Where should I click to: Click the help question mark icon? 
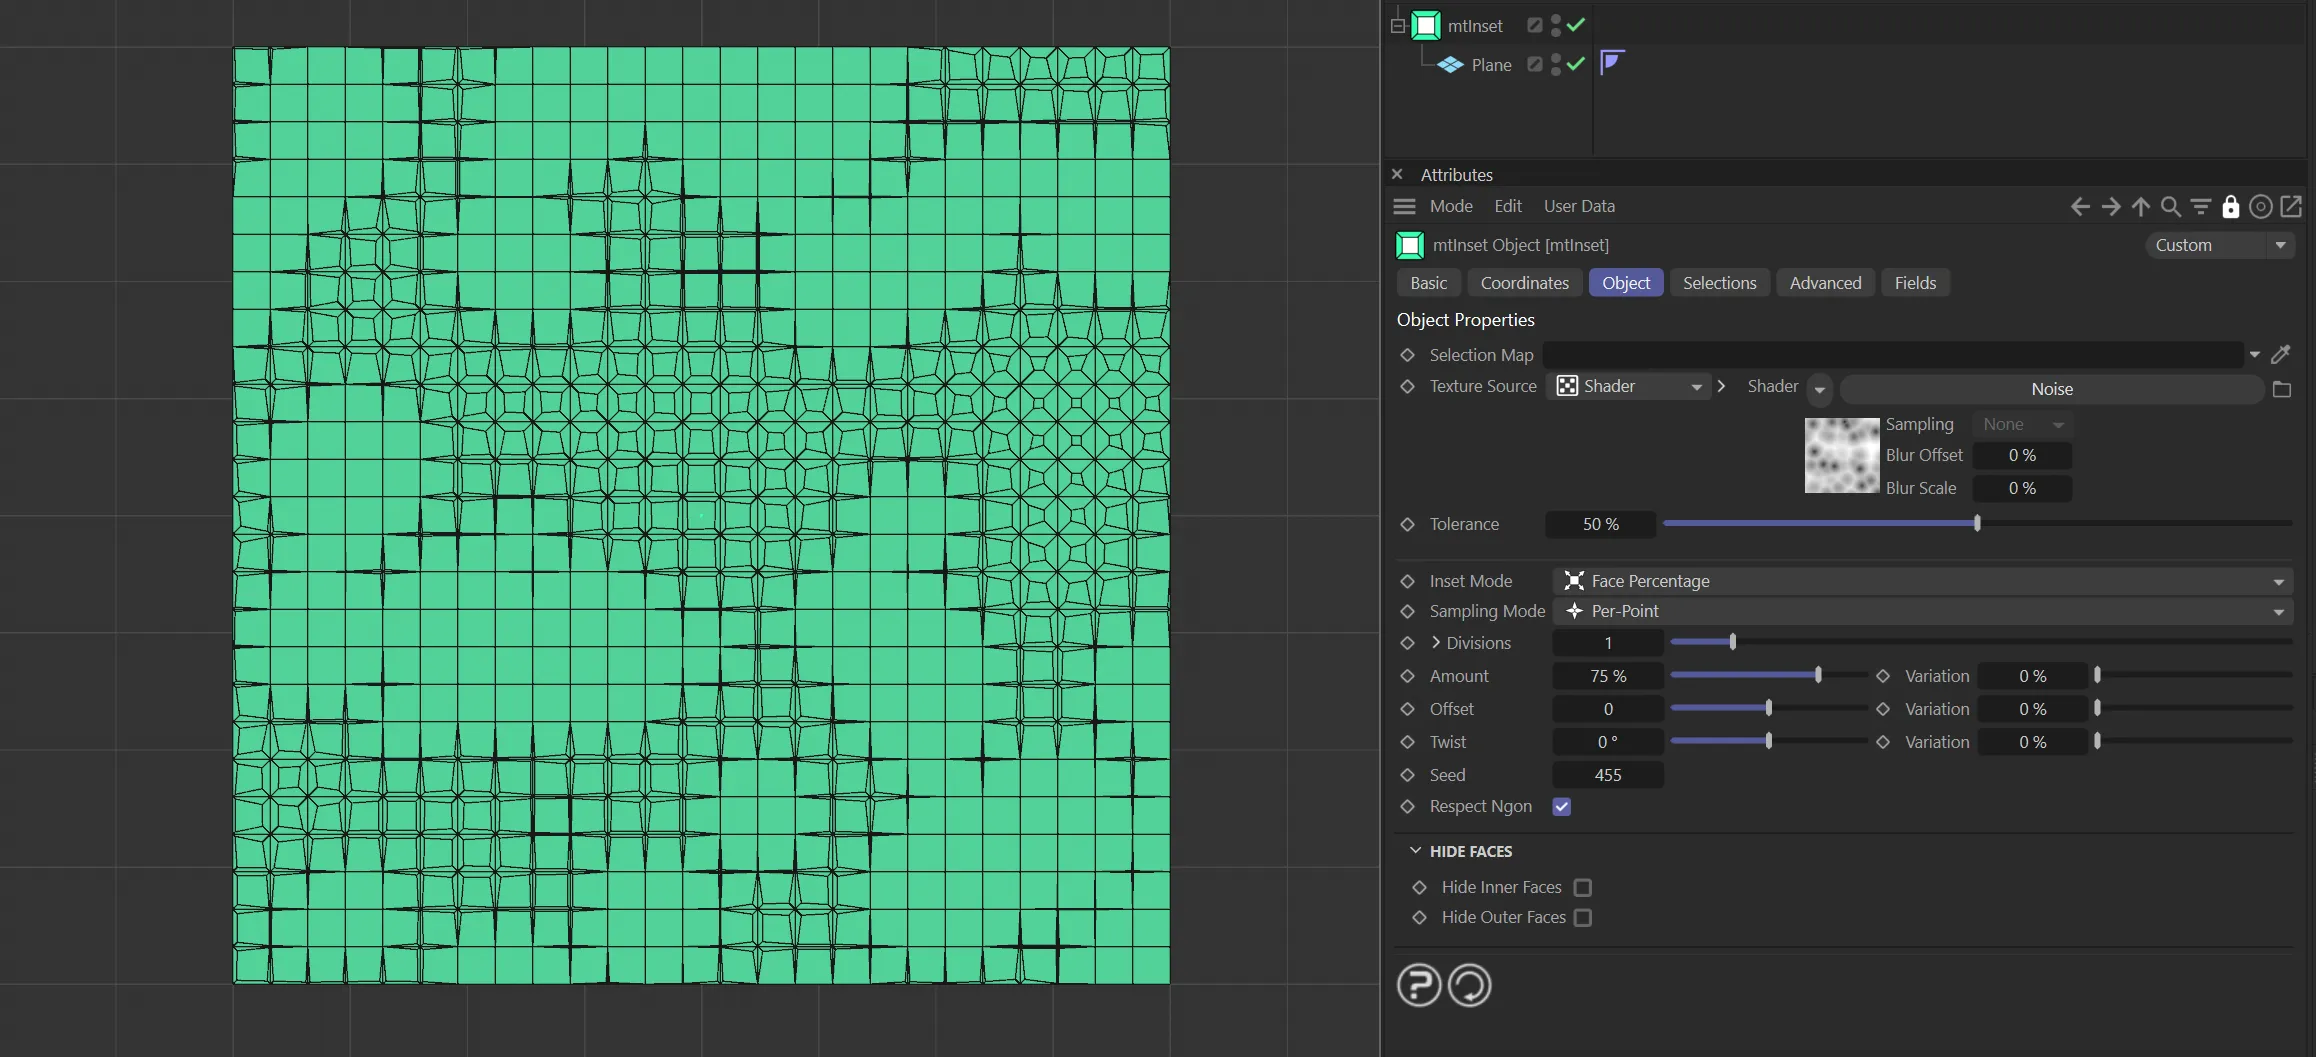[x=1418, y=985]
